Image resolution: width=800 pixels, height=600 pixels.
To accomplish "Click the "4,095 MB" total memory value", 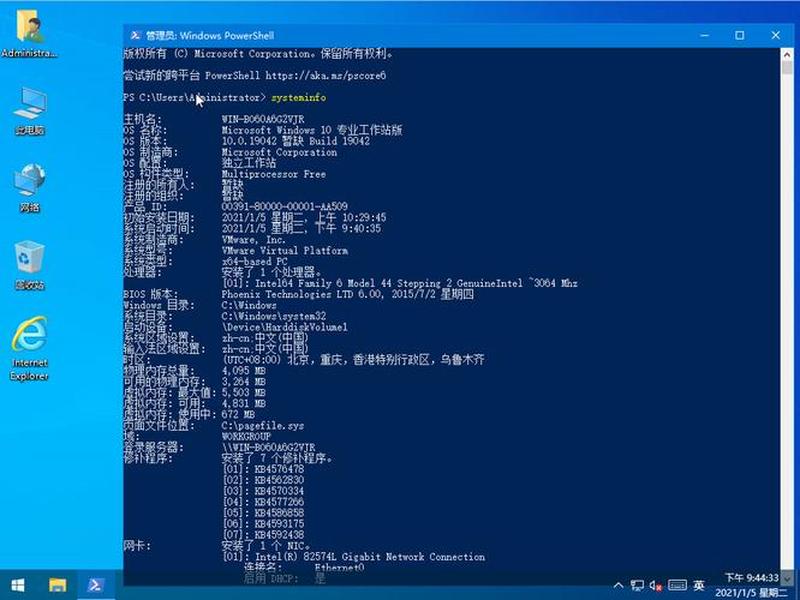I will (244, 371).
